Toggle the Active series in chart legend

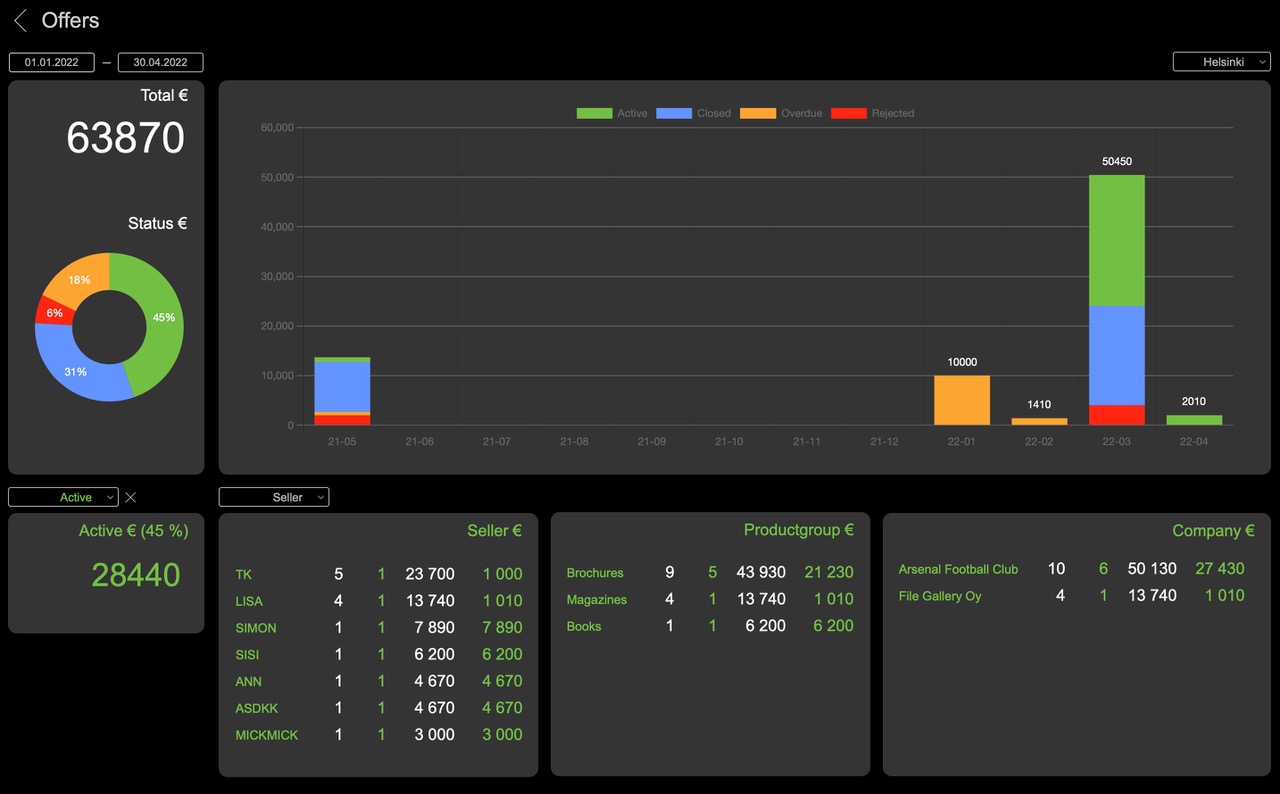tap(612, 113)
